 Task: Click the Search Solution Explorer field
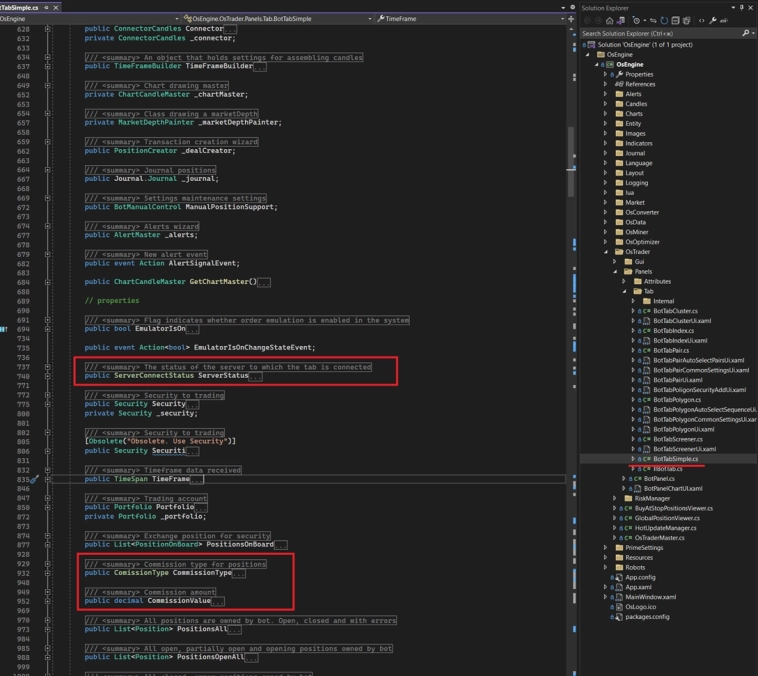[x=662, y=33]
